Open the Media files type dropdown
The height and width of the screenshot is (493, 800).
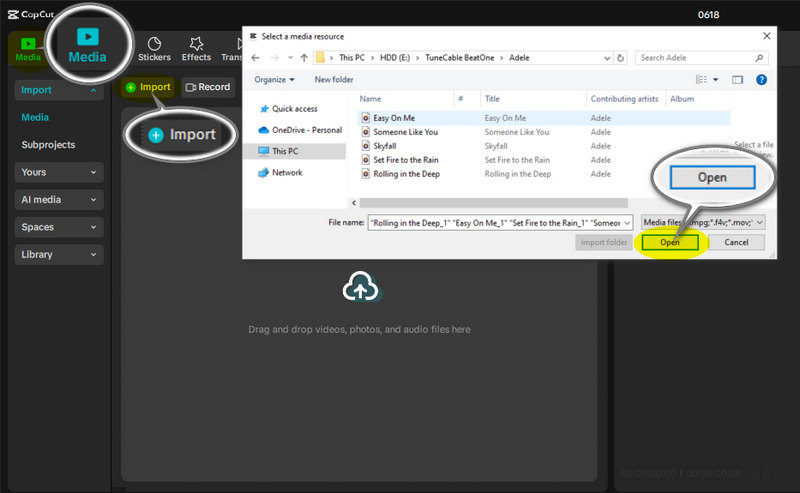(x=703, y=223)
